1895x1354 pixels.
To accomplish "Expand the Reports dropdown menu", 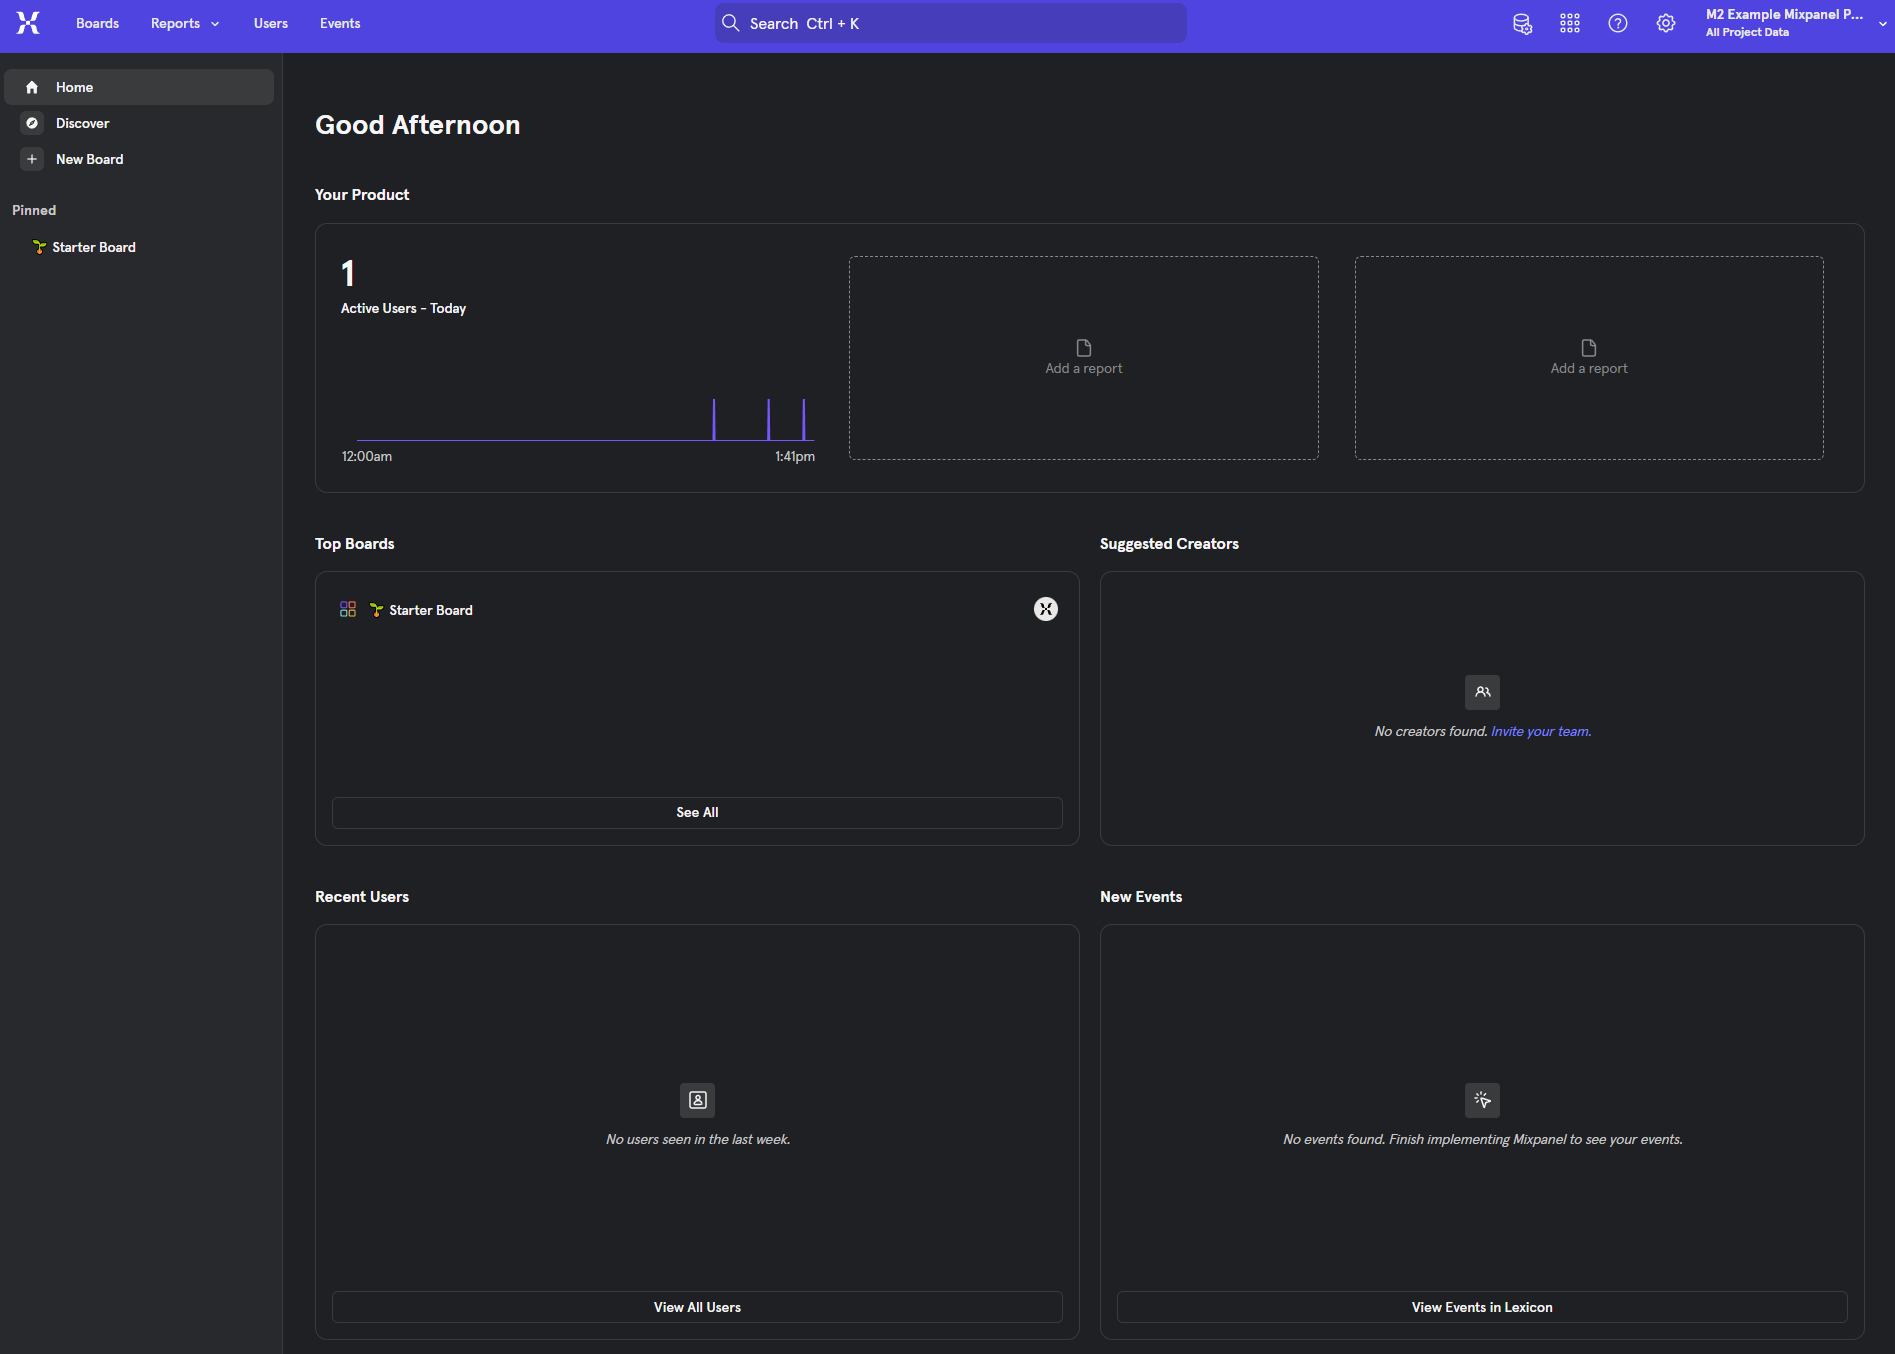I will point(185,23).
